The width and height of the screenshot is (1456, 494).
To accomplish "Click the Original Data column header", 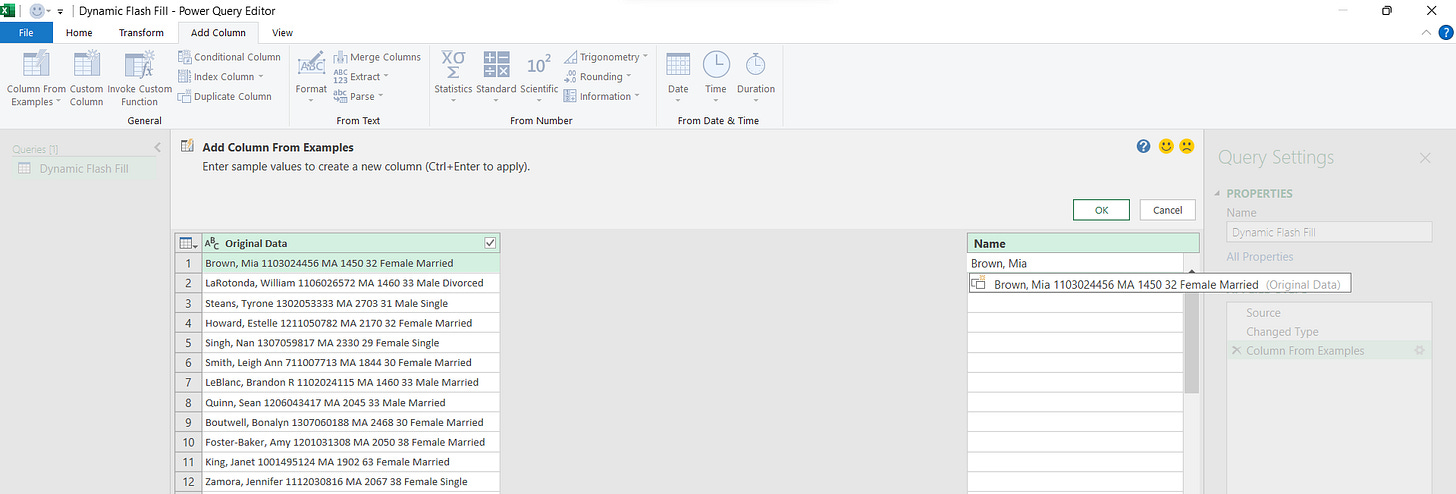I will point(350,243).
